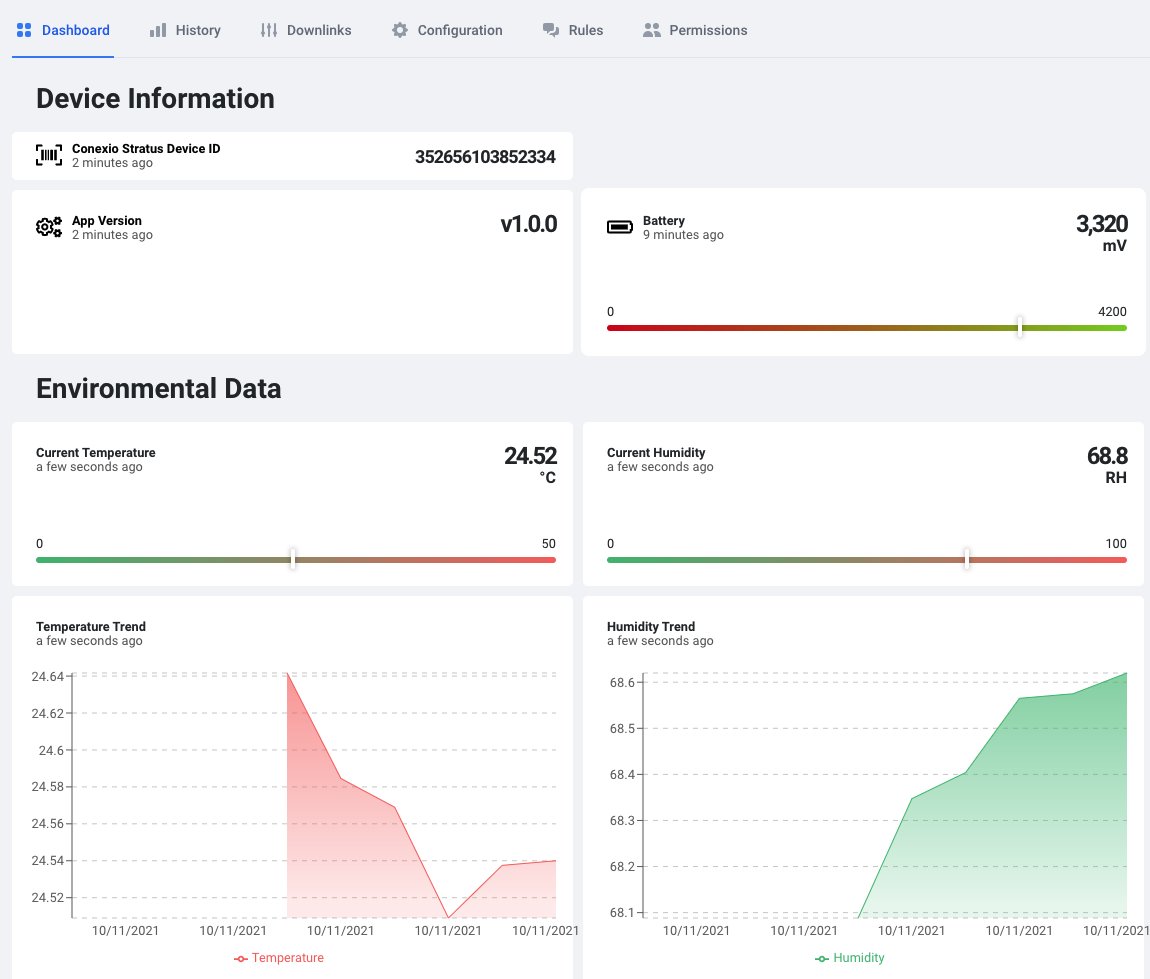Go to the Configuration tab
Viewport: 1150px width, 979px height.
447,30
